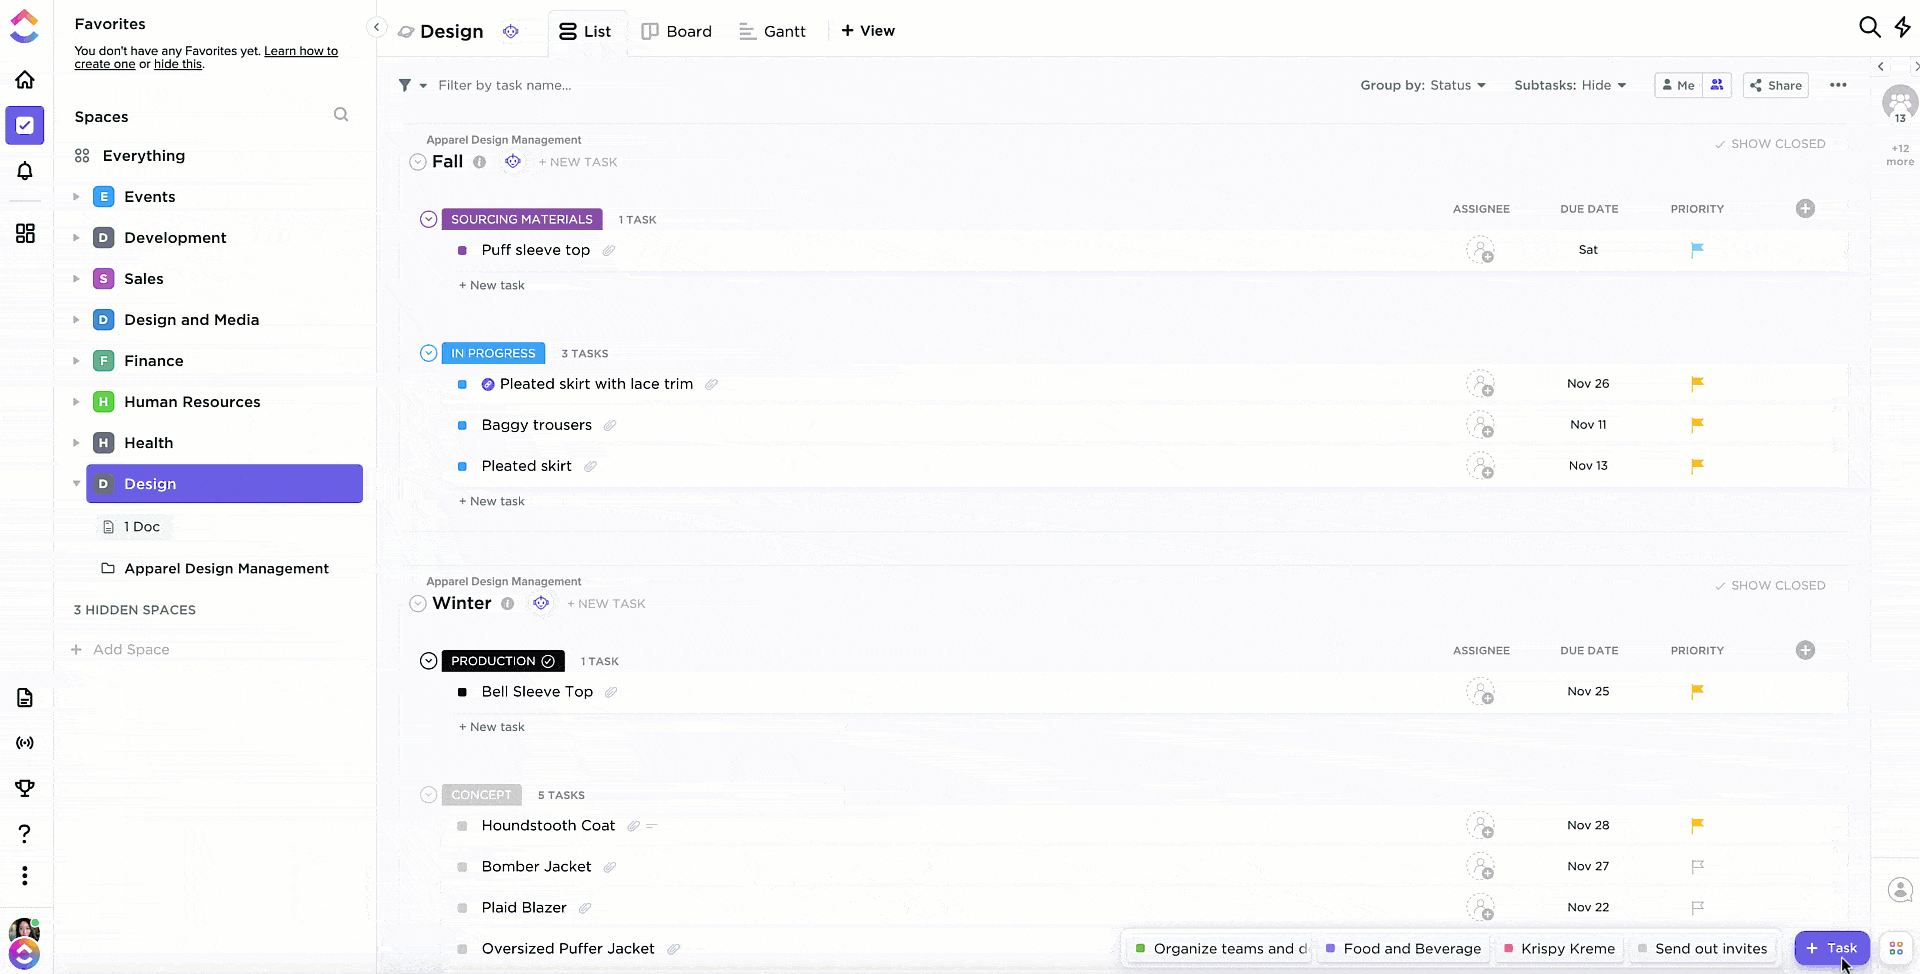Change priority flag of Puff sleeve top
Screen dimensions: 1920x974
[1697, 250]
